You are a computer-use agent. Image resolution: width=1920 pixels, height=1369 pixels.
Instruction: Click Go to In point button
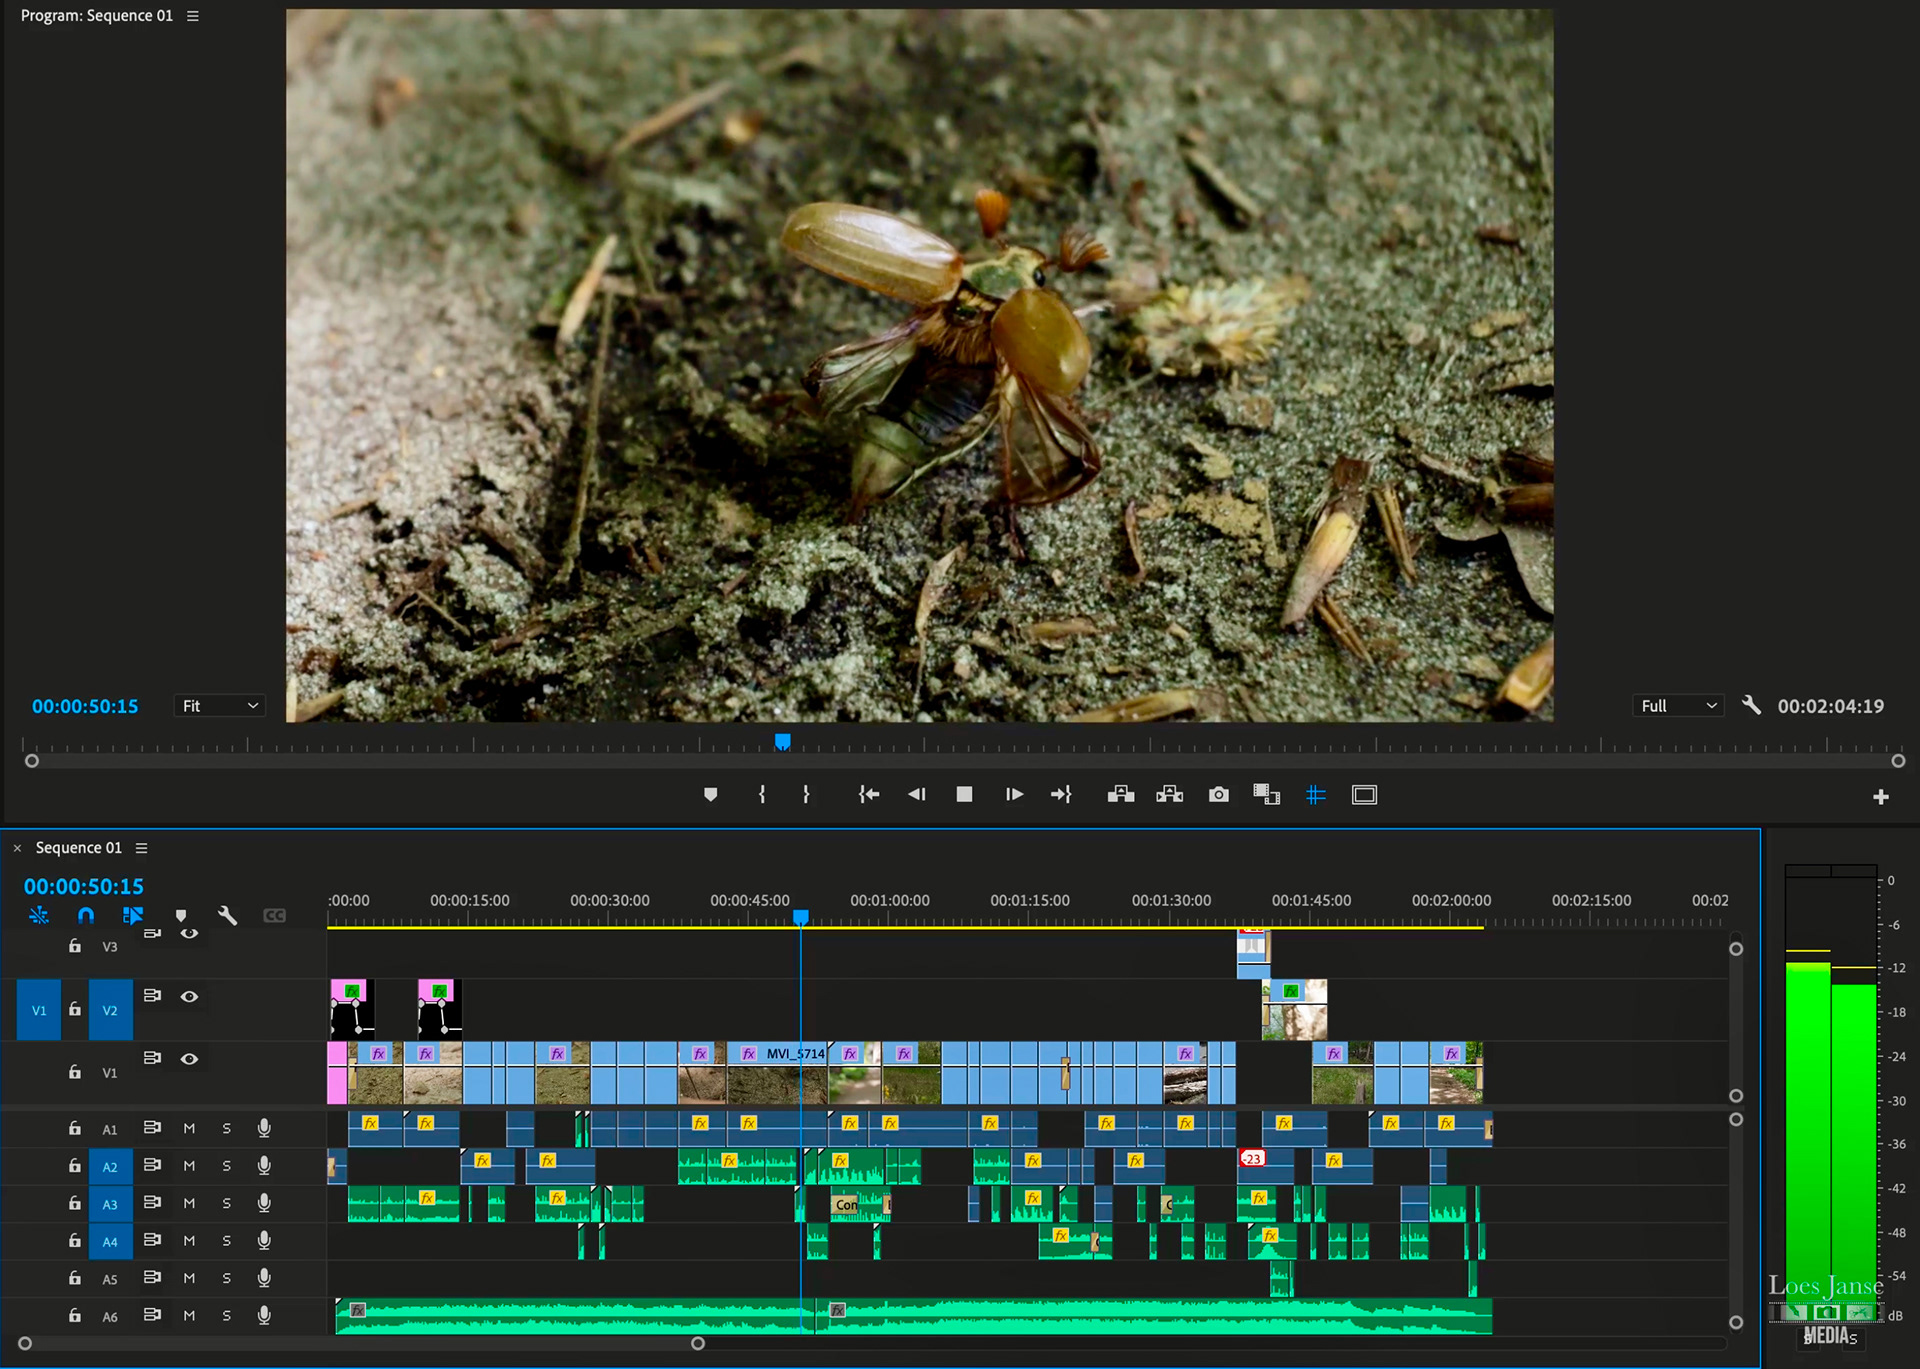[868, 795]
